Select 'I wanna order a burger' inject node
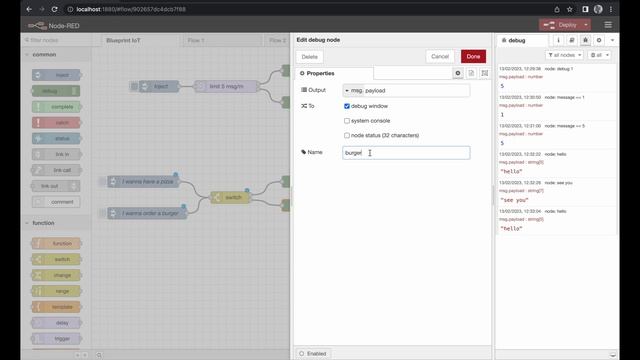The image size is (640, 360). [x=147, y=213]
